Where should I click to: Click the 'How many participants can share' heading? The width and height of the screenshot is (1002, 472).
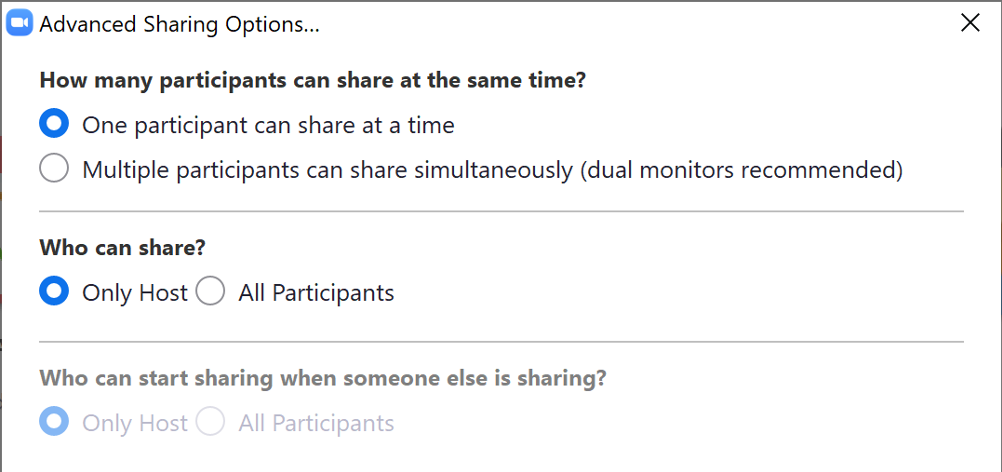pyautogui.click(x=312, y=81)
